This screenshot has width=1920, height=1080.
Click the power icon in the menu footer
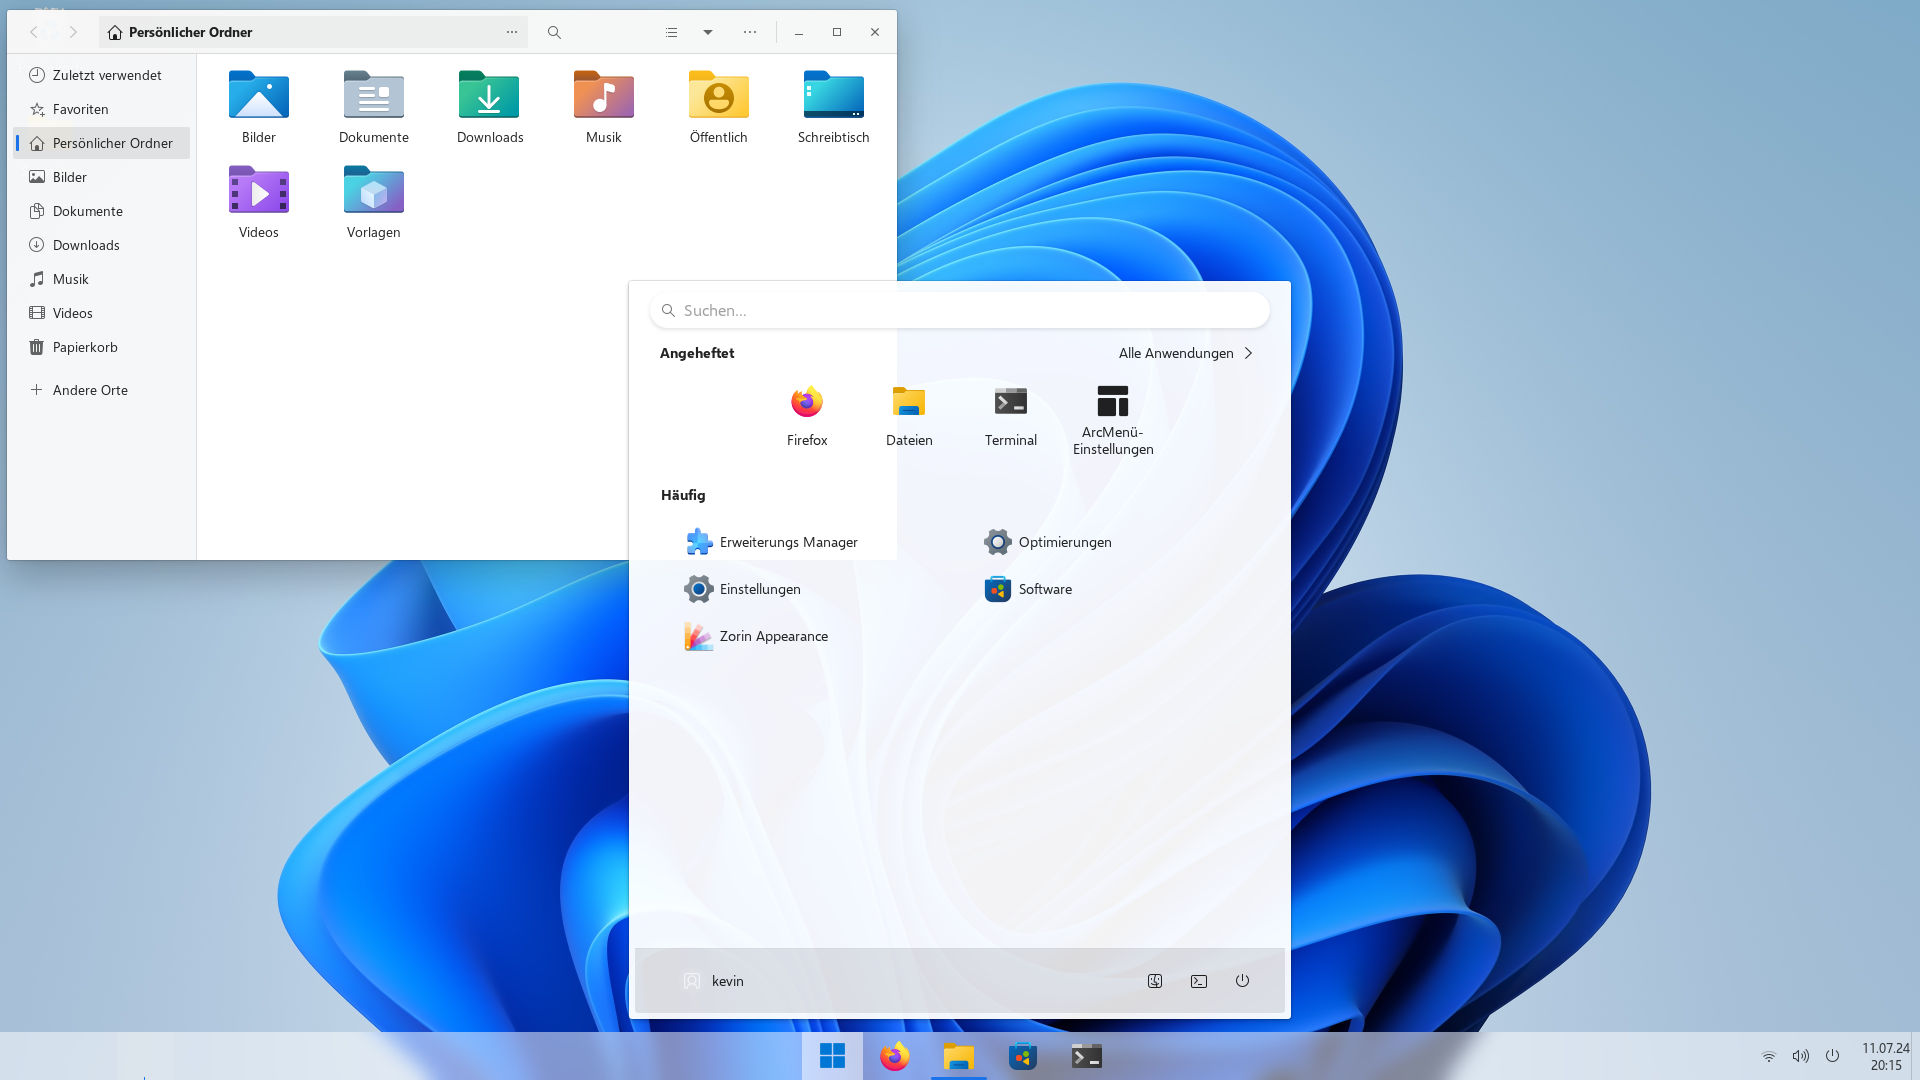coord(1242,981)
